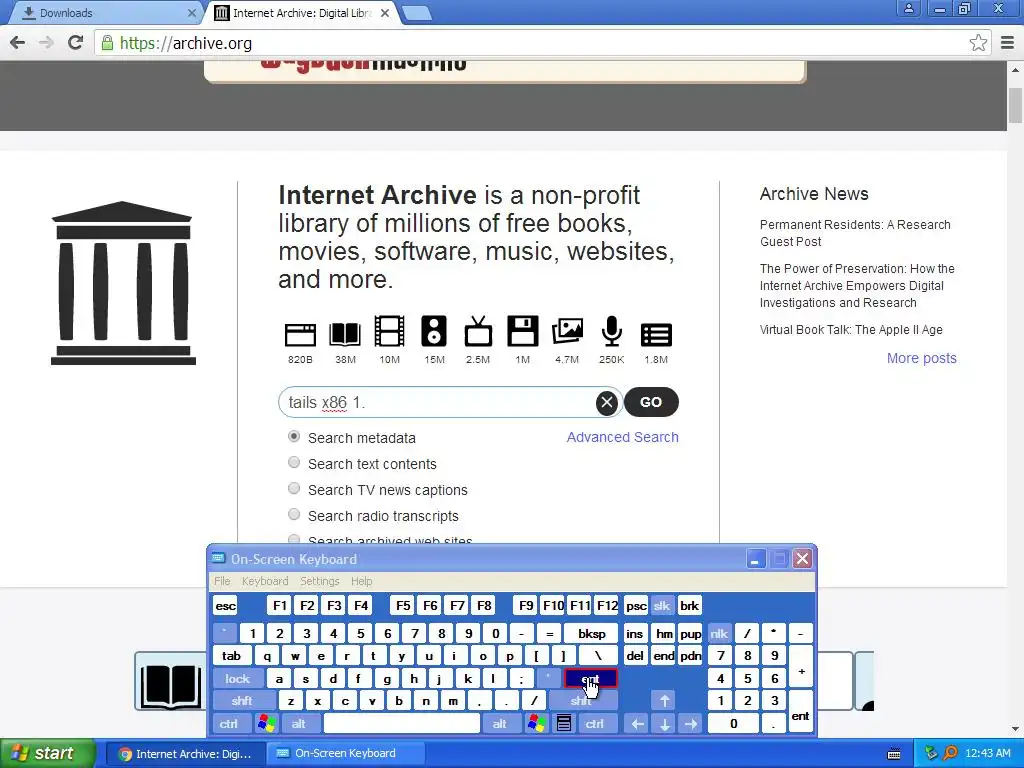Viewport: 1024px width, 768px height.
Task: Click the esc key on keyboard
Action: point(225,605)
